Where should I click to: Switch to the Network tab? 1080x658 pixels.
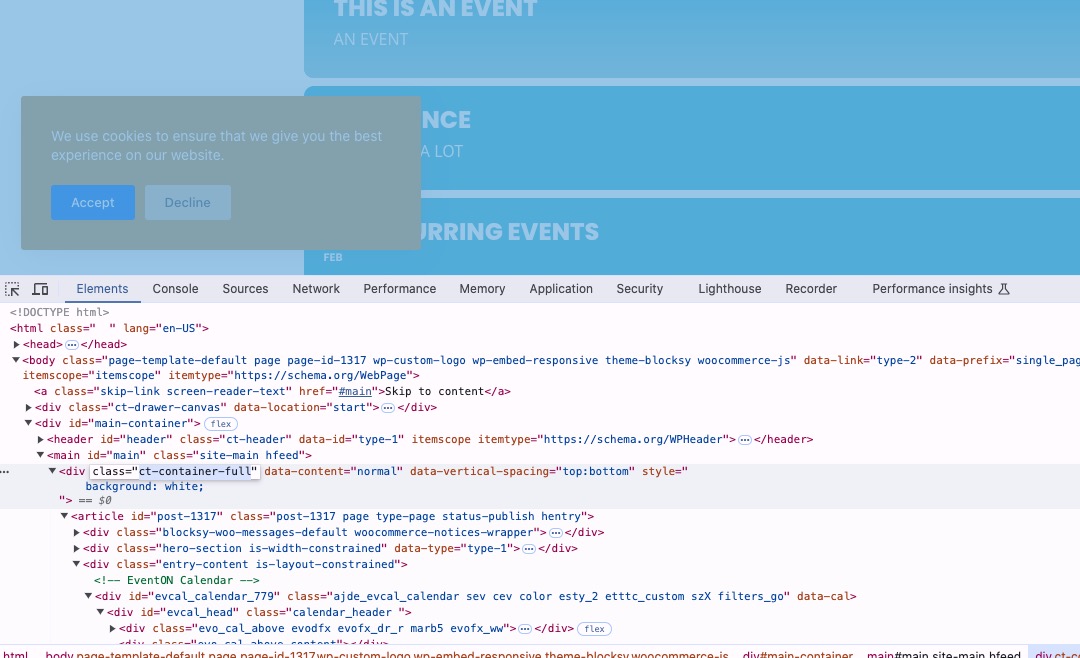[316, 289]
